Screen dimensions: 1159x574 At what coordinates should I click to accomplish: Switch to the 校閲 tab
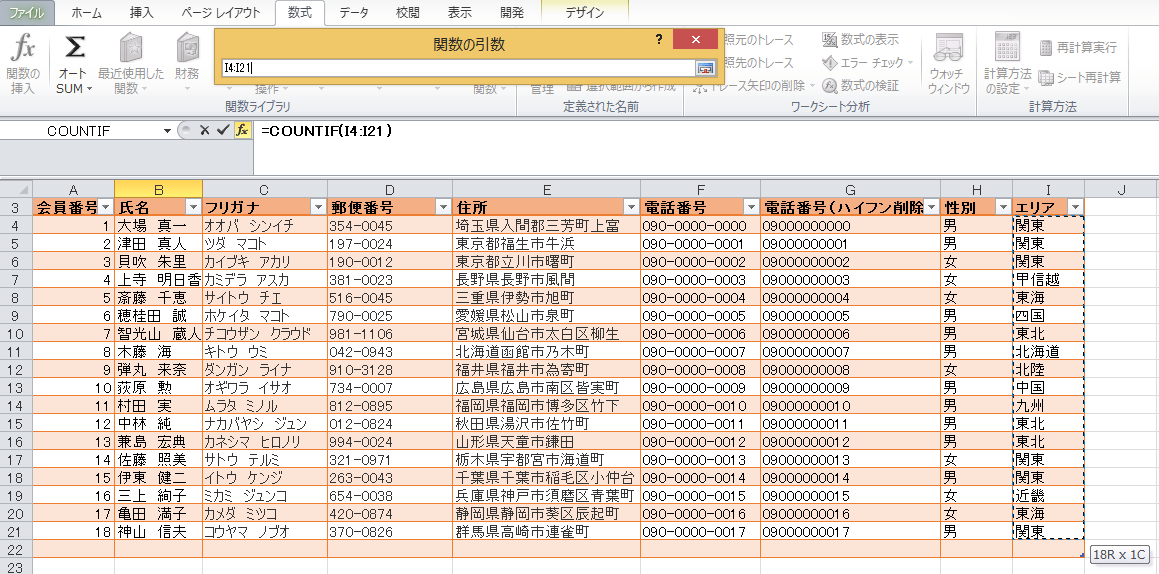[407, 13]
